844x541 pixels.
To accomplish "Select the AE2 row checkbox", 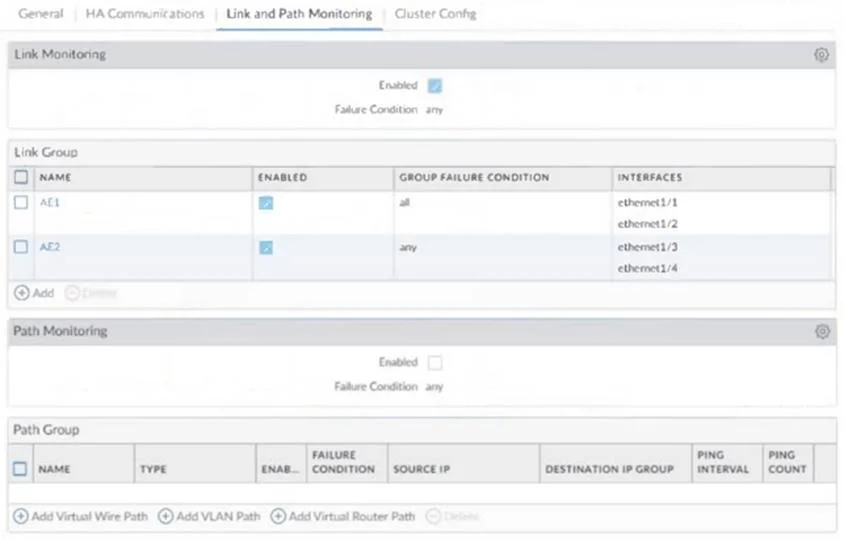I will pos(21,247).
